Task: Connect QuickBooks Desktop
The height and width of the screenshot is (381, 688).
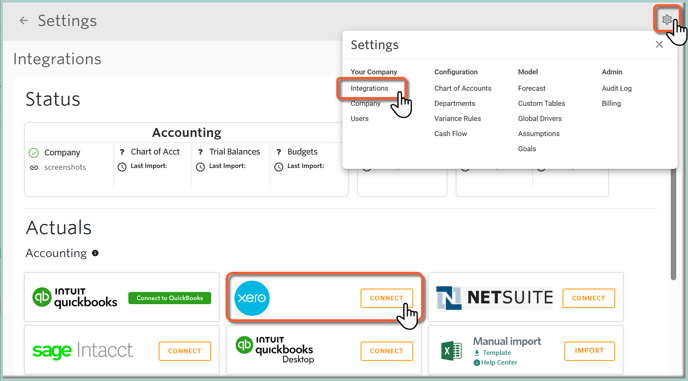Action: [x=387, y=351]
